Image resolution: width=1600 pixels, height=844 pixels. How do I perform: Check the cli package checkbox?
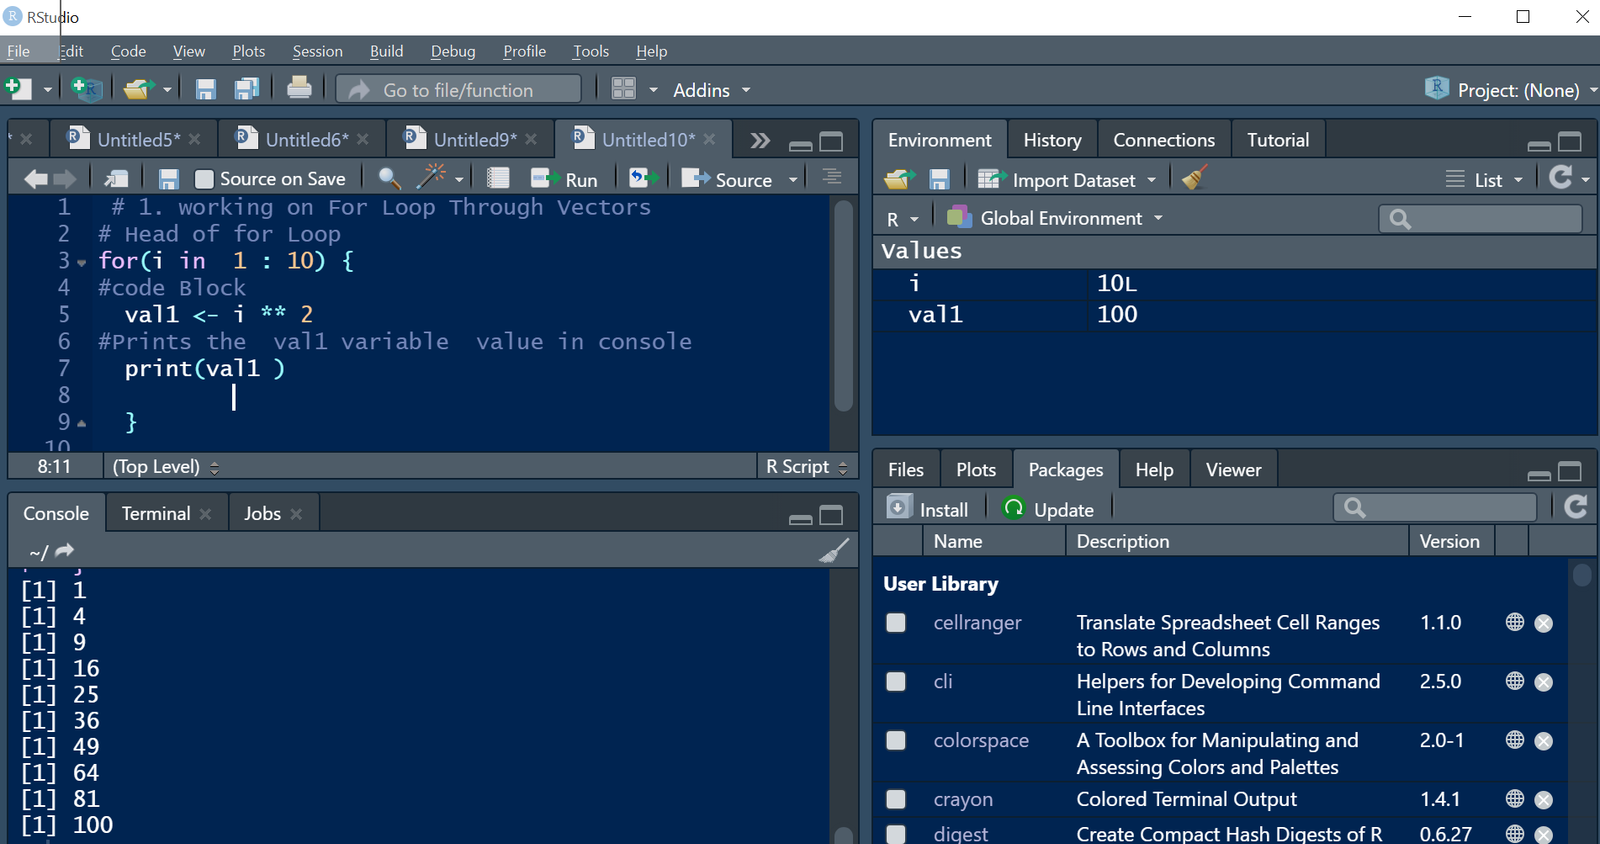(x=896, y=681)
